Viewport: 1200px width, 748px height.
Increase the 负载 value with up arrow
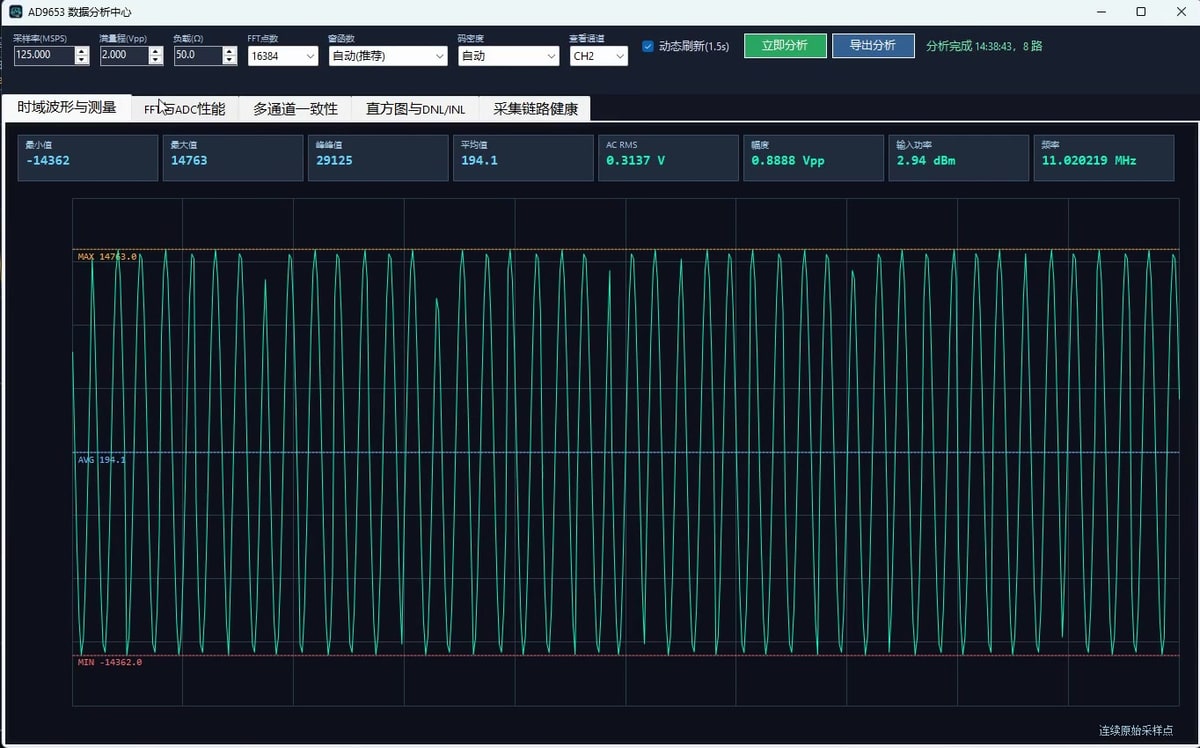coord(230,51)
